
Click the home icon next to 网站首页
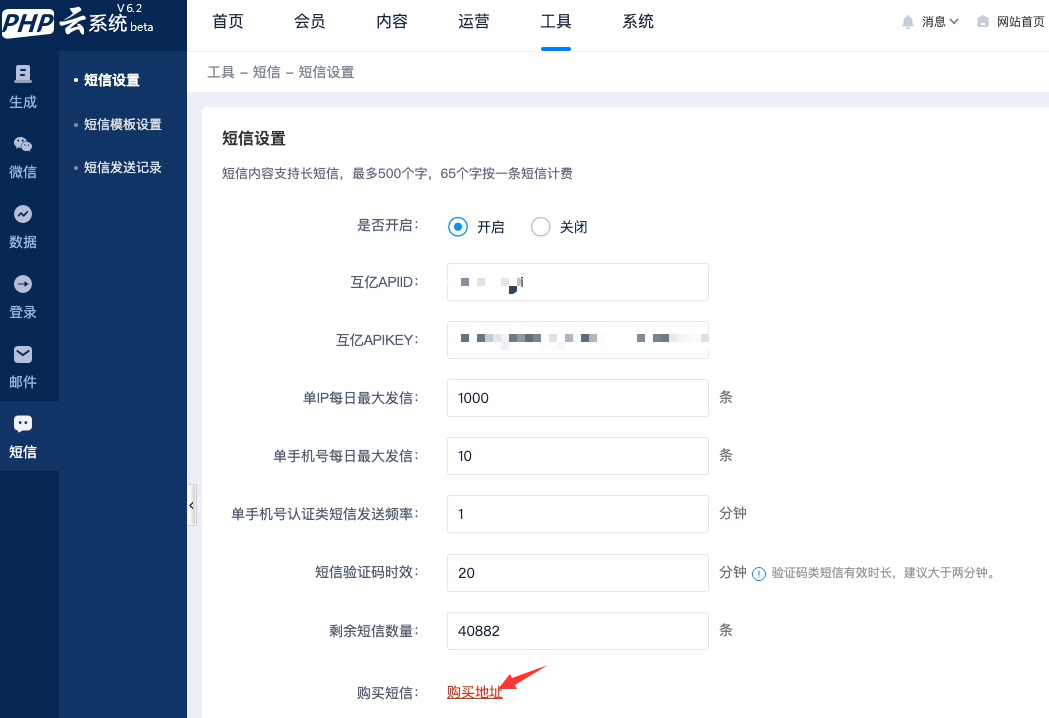pyautogui.click(x=983, y=21)
